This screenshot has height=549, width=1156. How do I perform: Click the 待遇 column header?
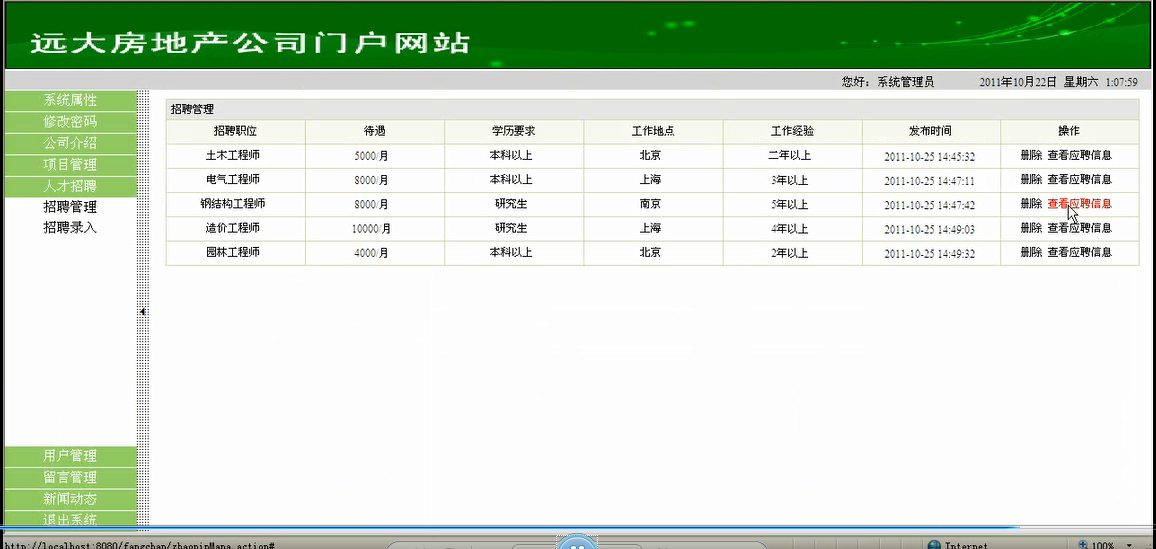click(x=375, y=131)
